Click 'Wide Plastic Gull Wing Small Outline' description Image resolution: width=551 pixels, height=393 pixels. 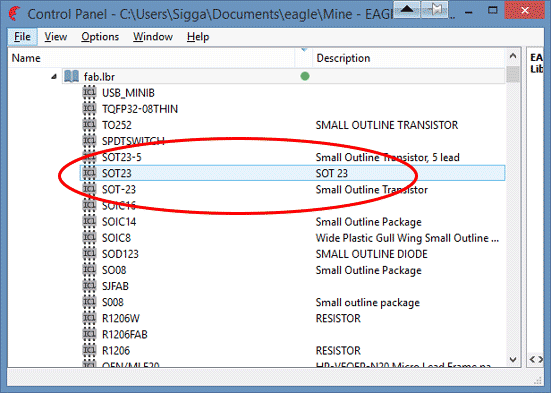pos(407,238)
